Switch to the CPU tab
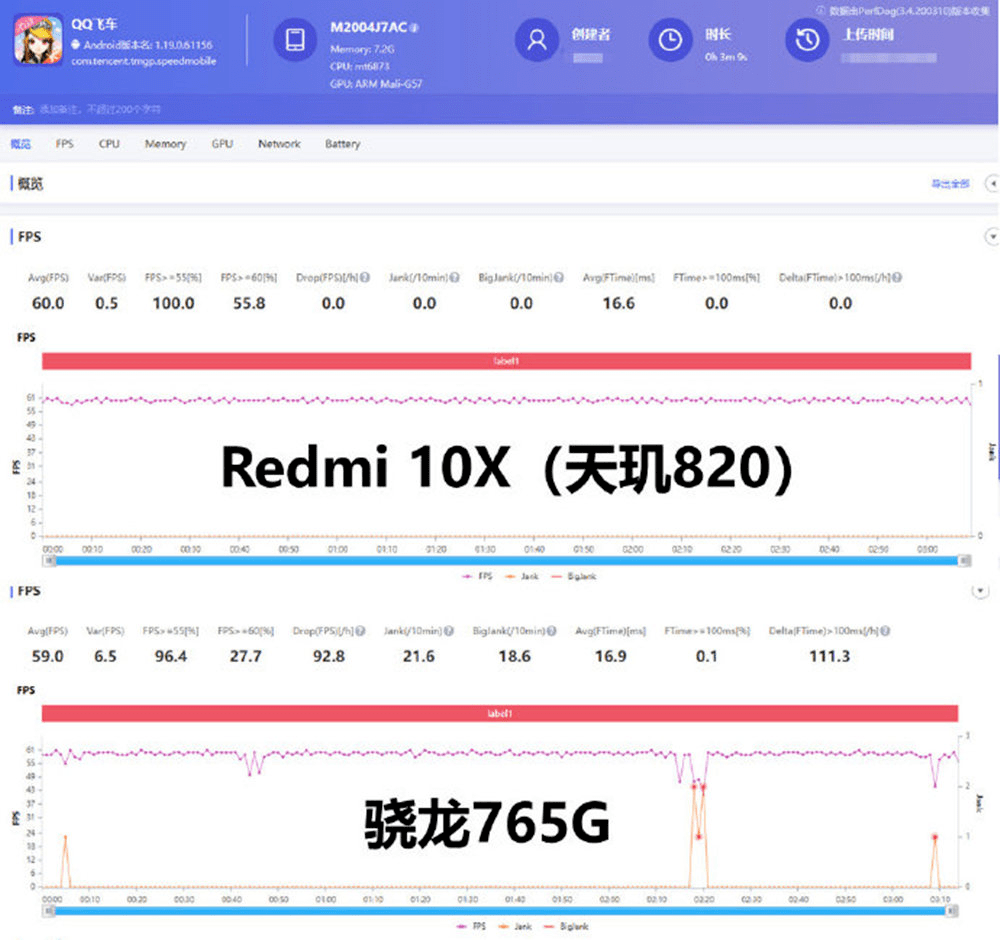 point(109,143)
